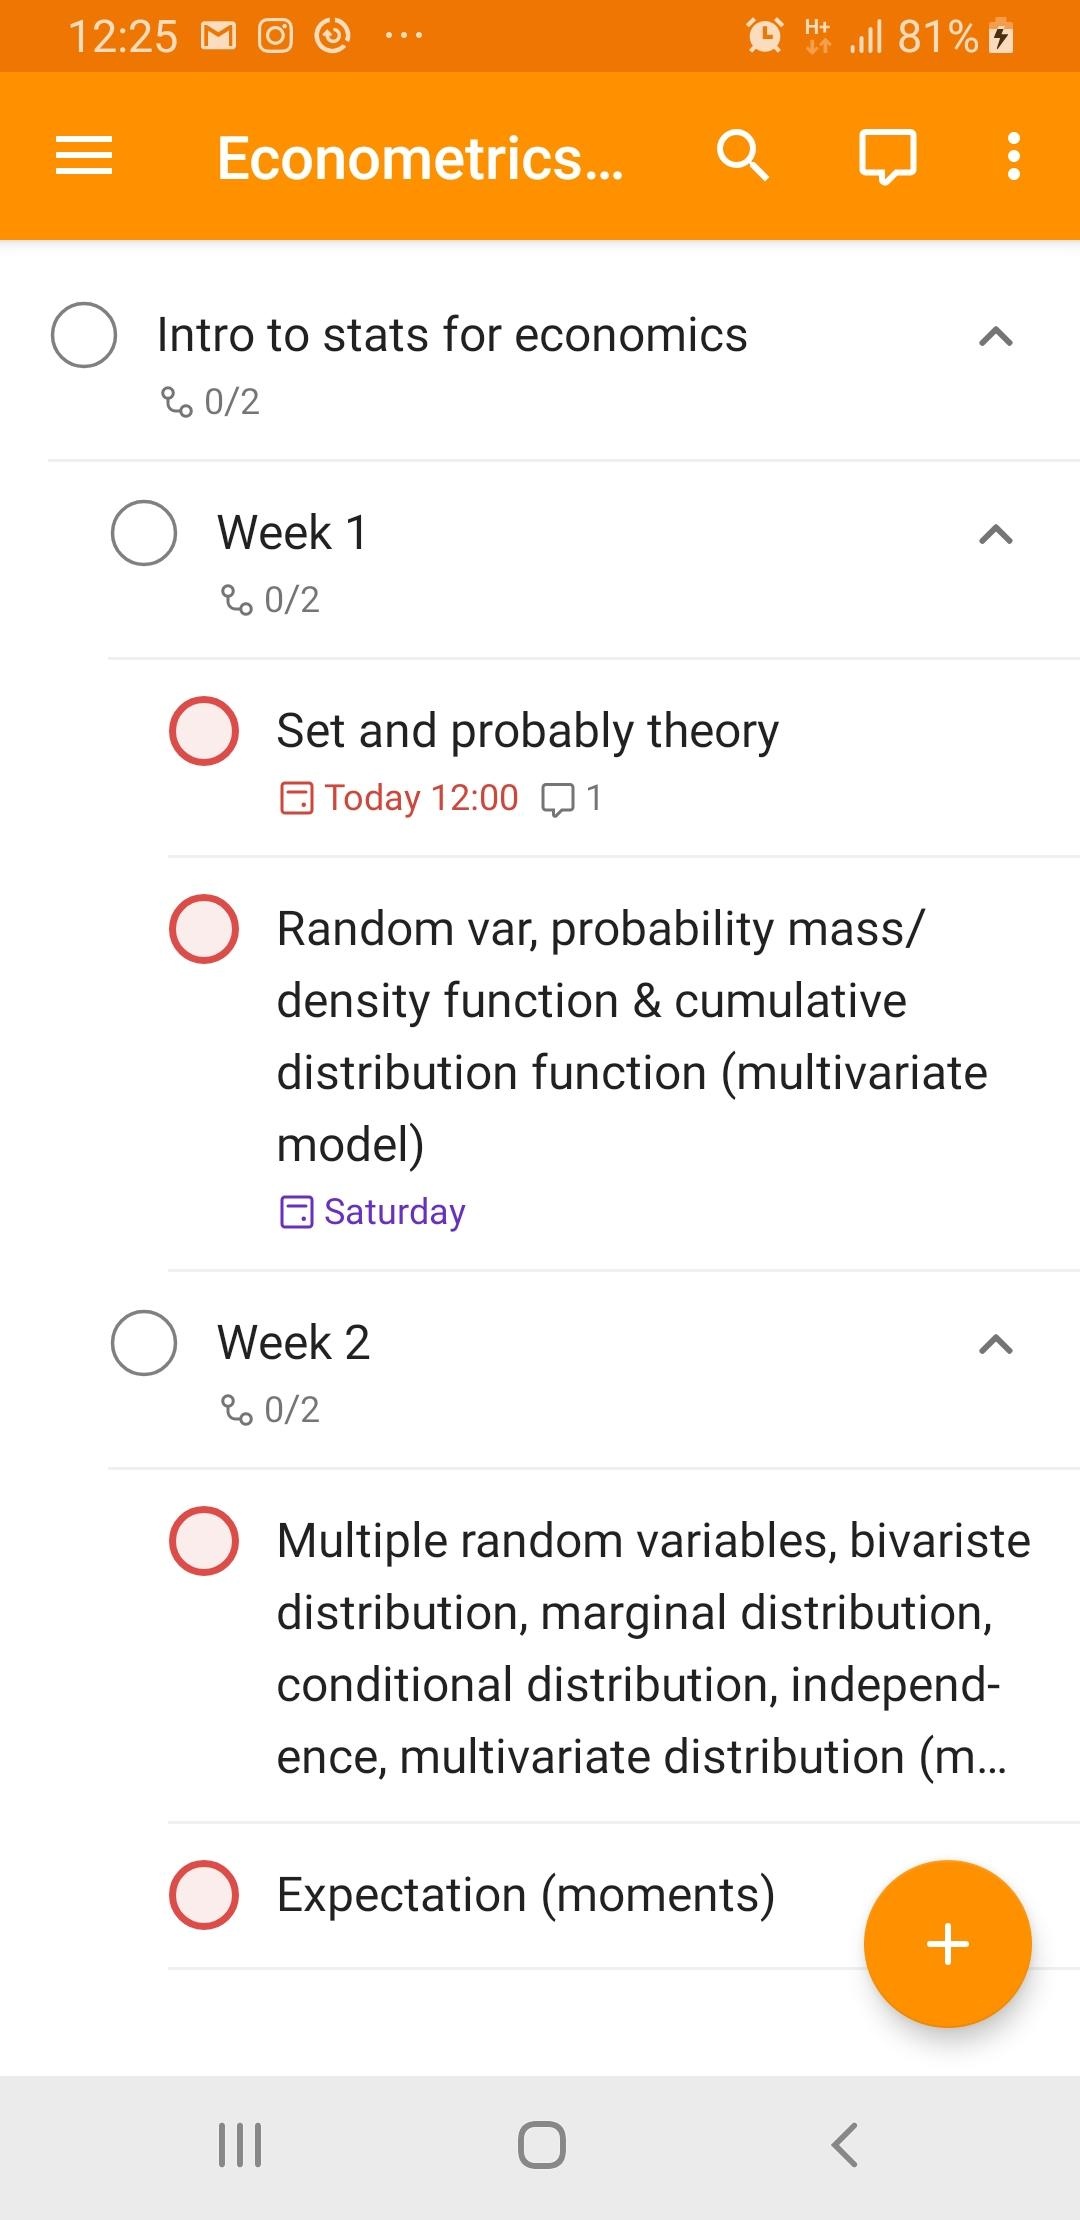This screenshot has width=1080, height=2220.
Task: Check off the Expectation (moments) task
Action: point(204,1894)
